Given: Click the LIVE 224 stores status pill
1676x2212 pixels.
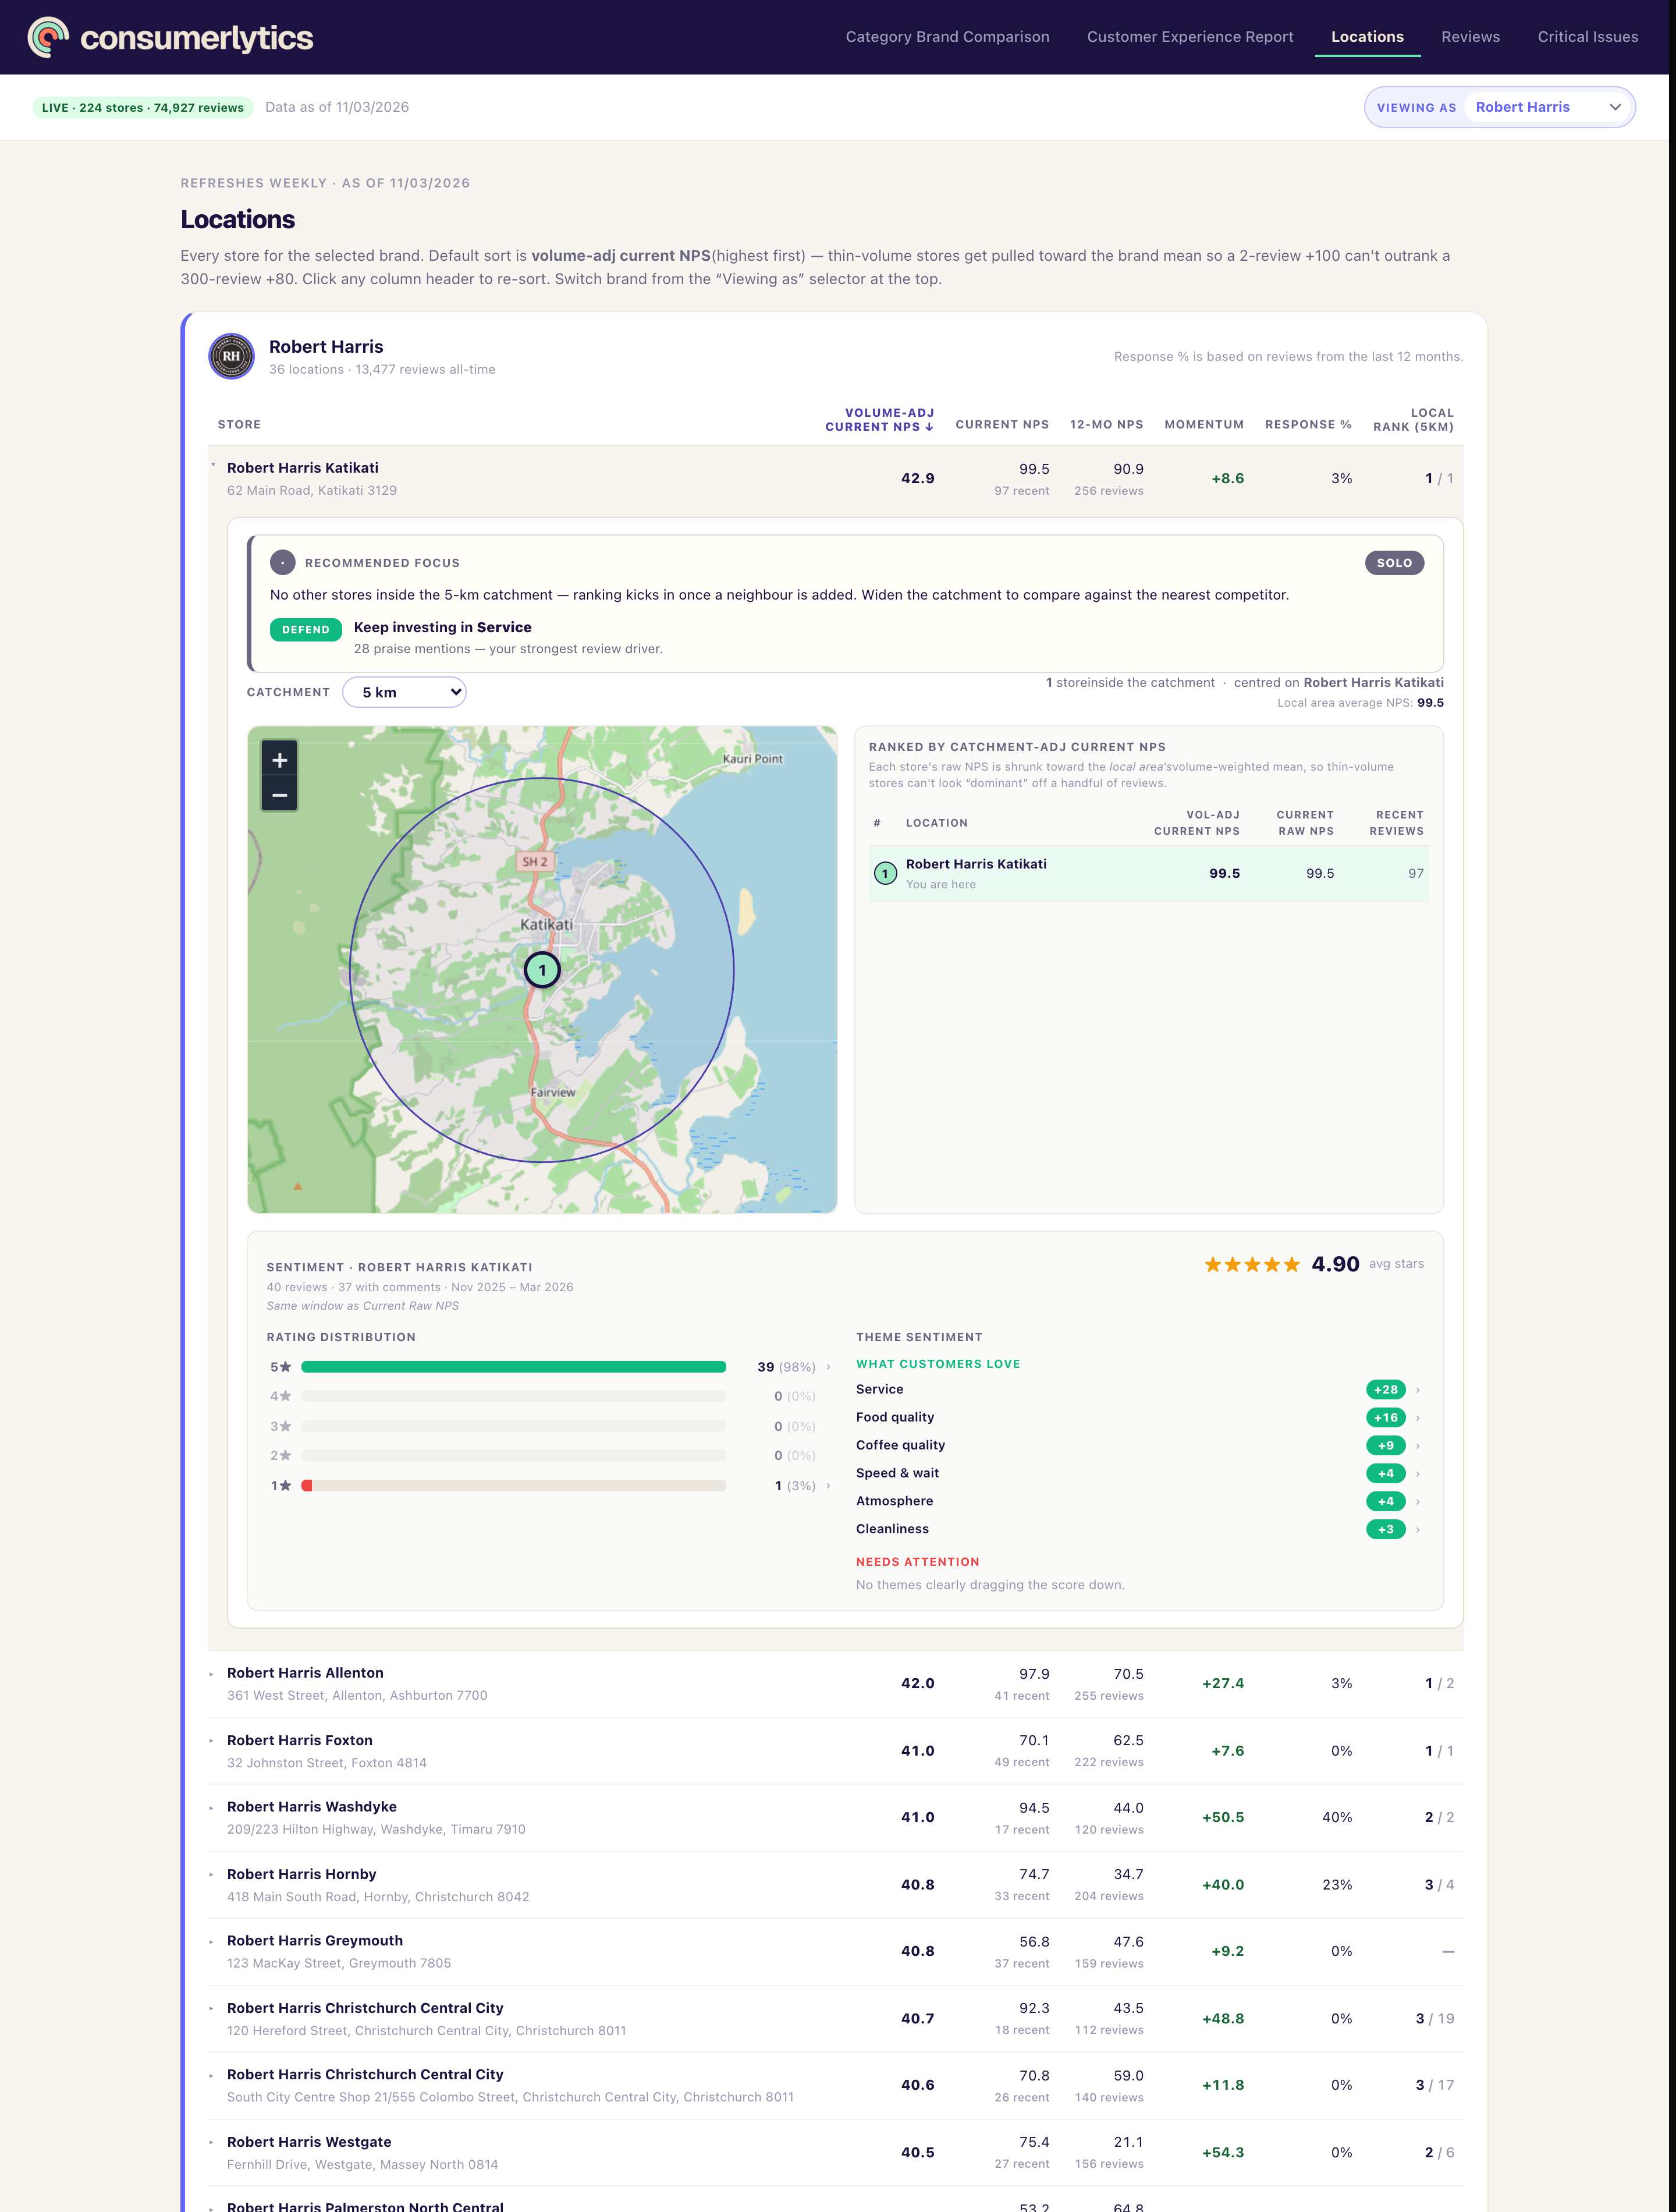Looking at the screenshot, I should 143,108.
